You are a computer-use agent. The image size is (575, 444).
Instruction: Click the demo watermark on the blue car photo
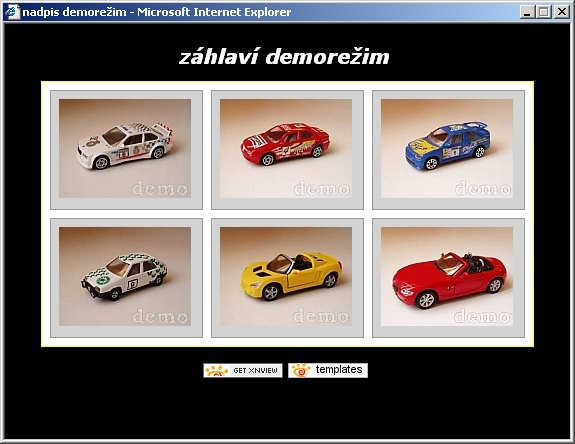[x=483, y=189]
